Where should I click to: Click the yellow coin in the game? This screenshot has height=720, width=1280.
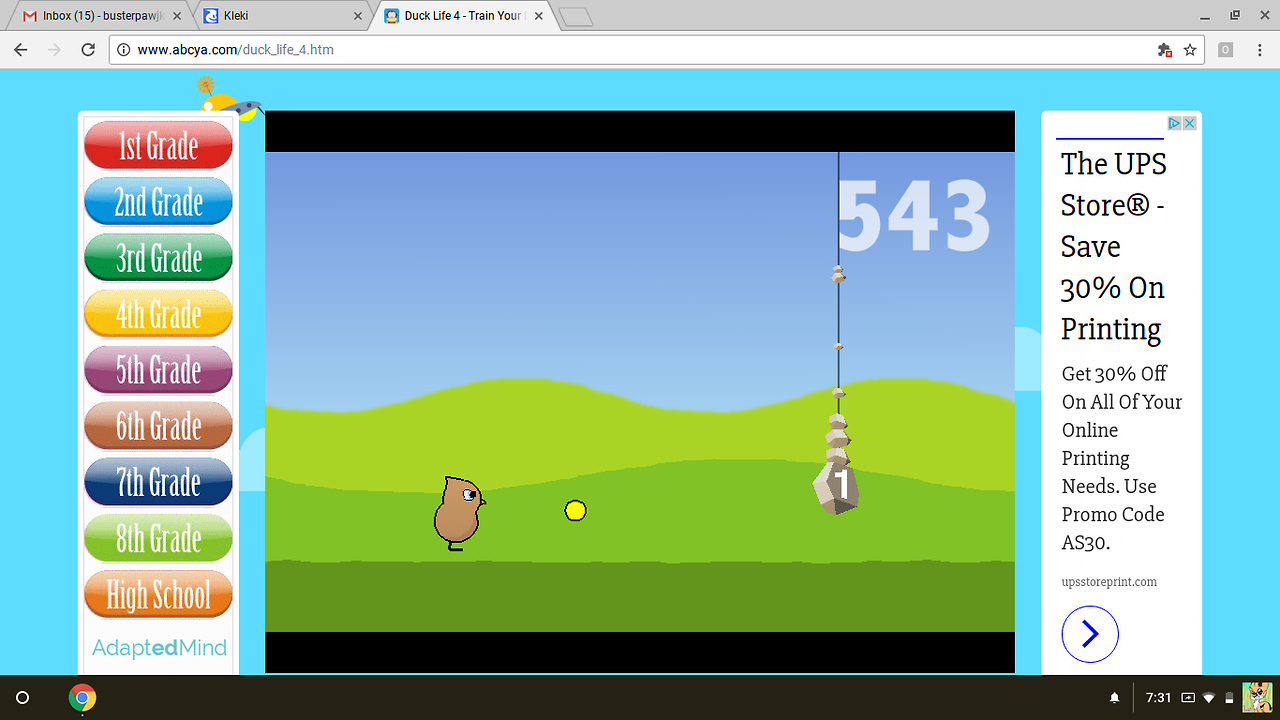click(575, 511)
